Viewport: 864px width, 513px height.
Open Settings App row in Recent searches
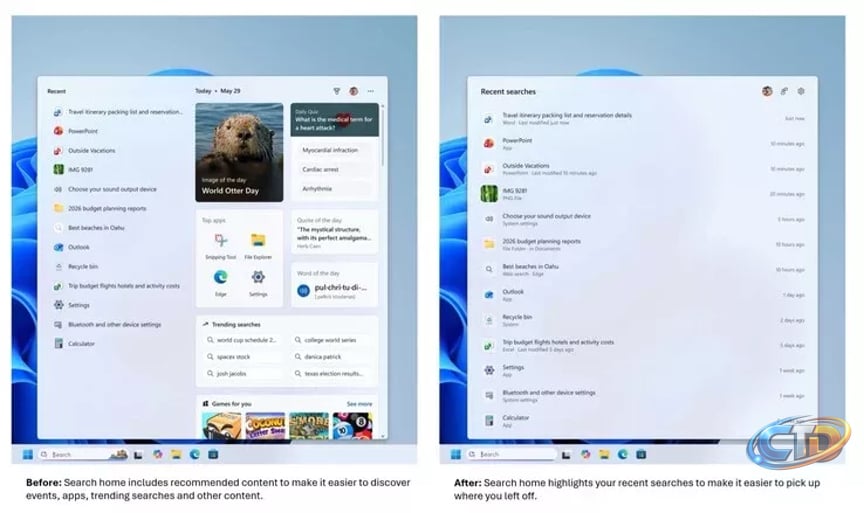click(642, 370)
